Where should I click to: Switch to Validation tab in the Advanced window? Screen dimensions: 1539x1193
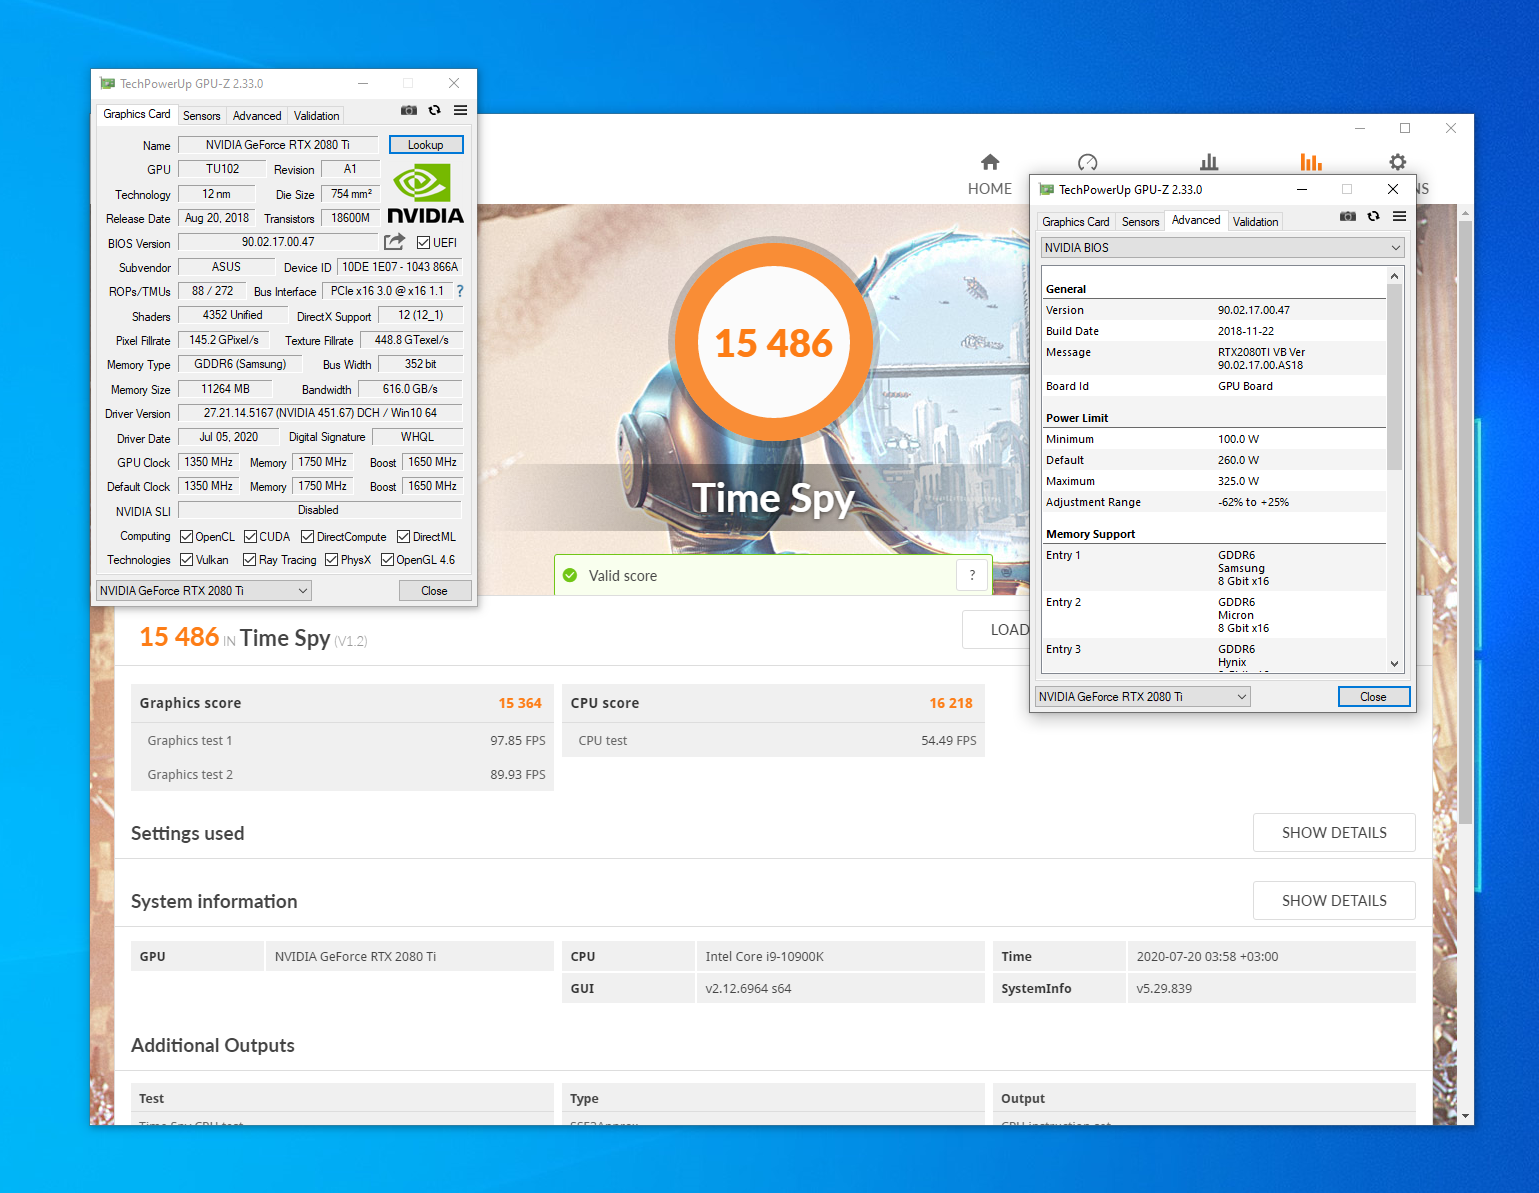coord(1255,222)
